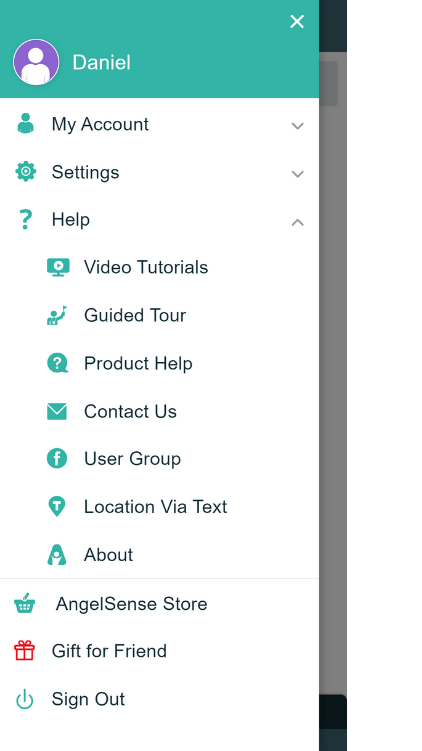422x751 pixels.
Task: Click the Video Tutorials monitor icon
Action: point(58,267)
